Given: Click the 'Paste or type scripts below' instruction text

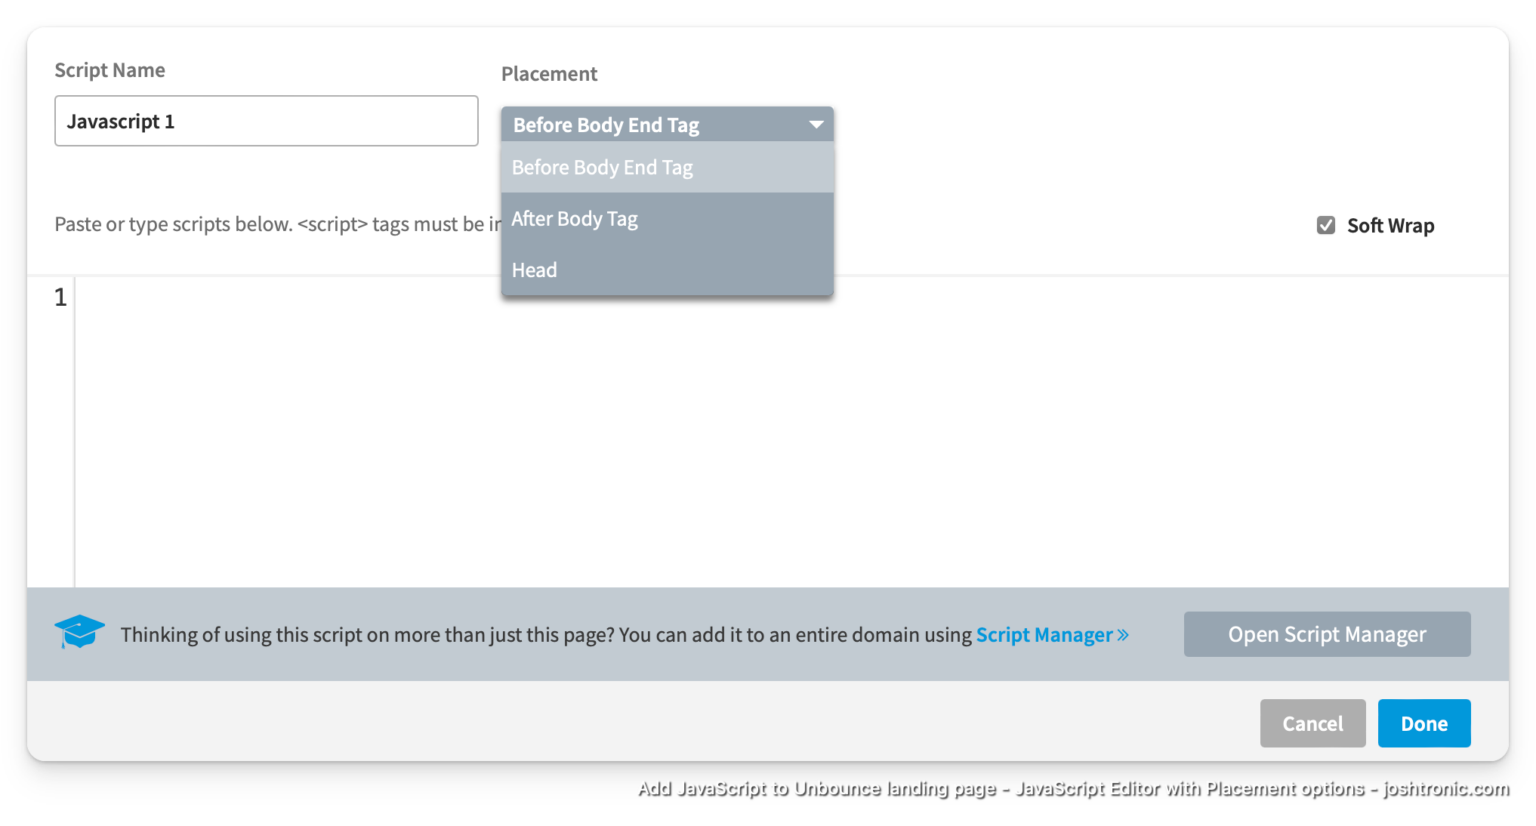Looking at the screenshot, I should [x=277, y=224].
